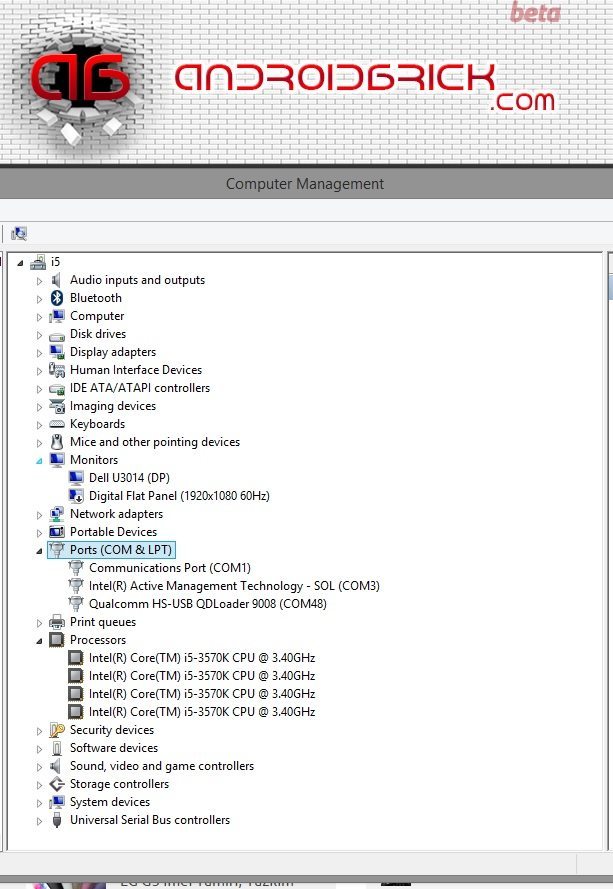Select Intel Active Management Technology SOL (COM3)
This screenshot has width=613, height=889.
coord(234,586)
